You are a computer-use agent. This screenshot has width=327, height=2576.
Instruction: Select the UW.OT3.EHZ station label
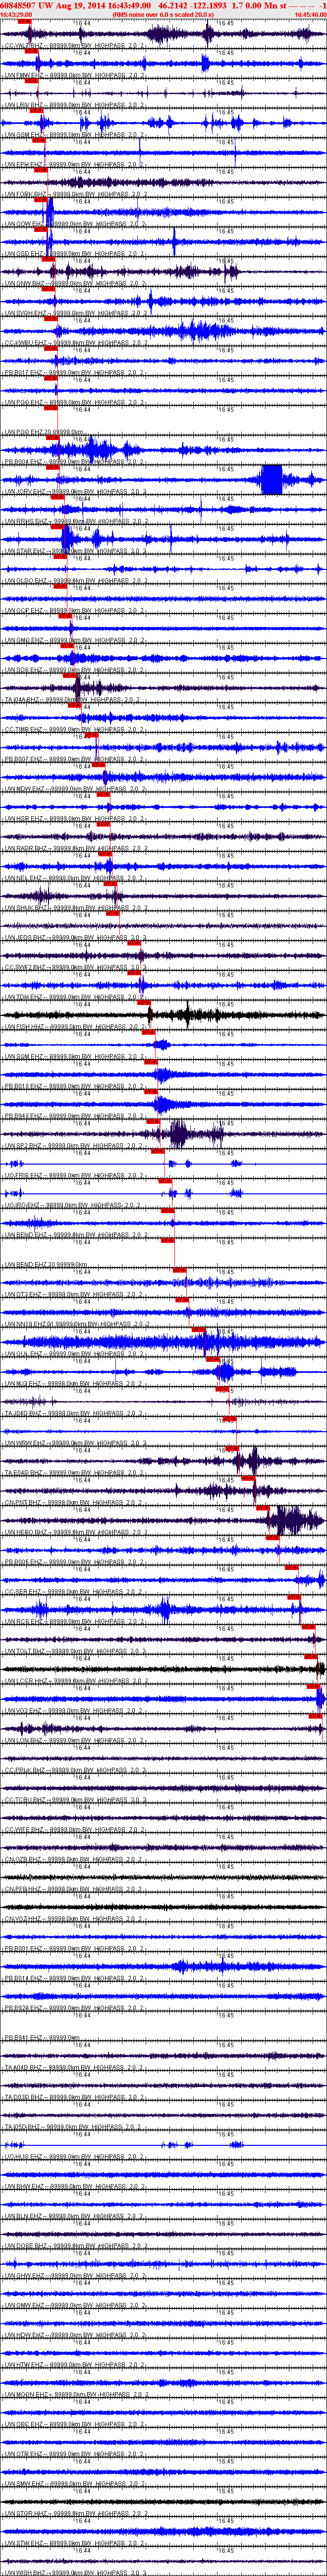pyautogui.click(x=74, y=1294)
